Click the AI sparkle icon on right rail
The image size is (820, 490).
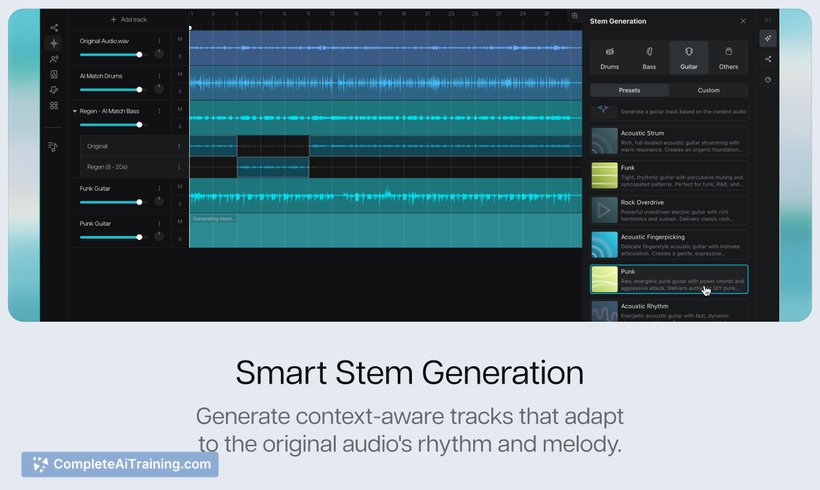[x=768, y=39]
